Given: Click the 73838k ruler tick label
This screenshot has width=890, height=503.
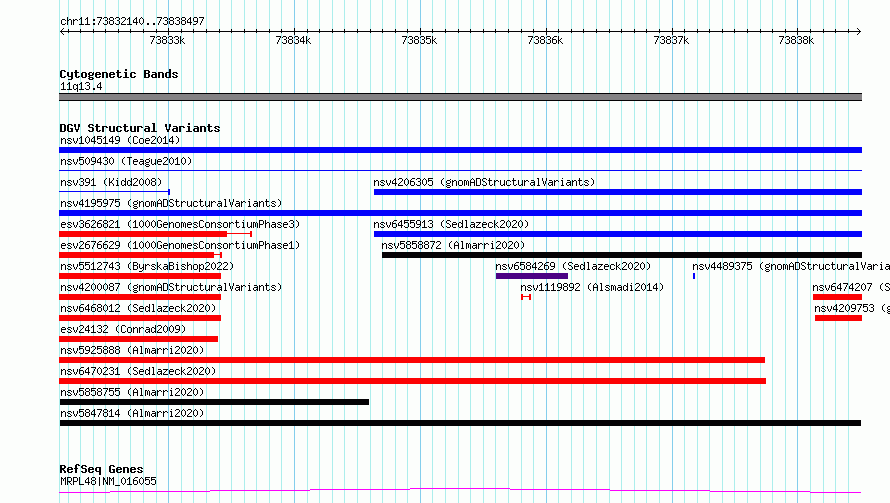Looking at the screenshot, I should [796, 40].
